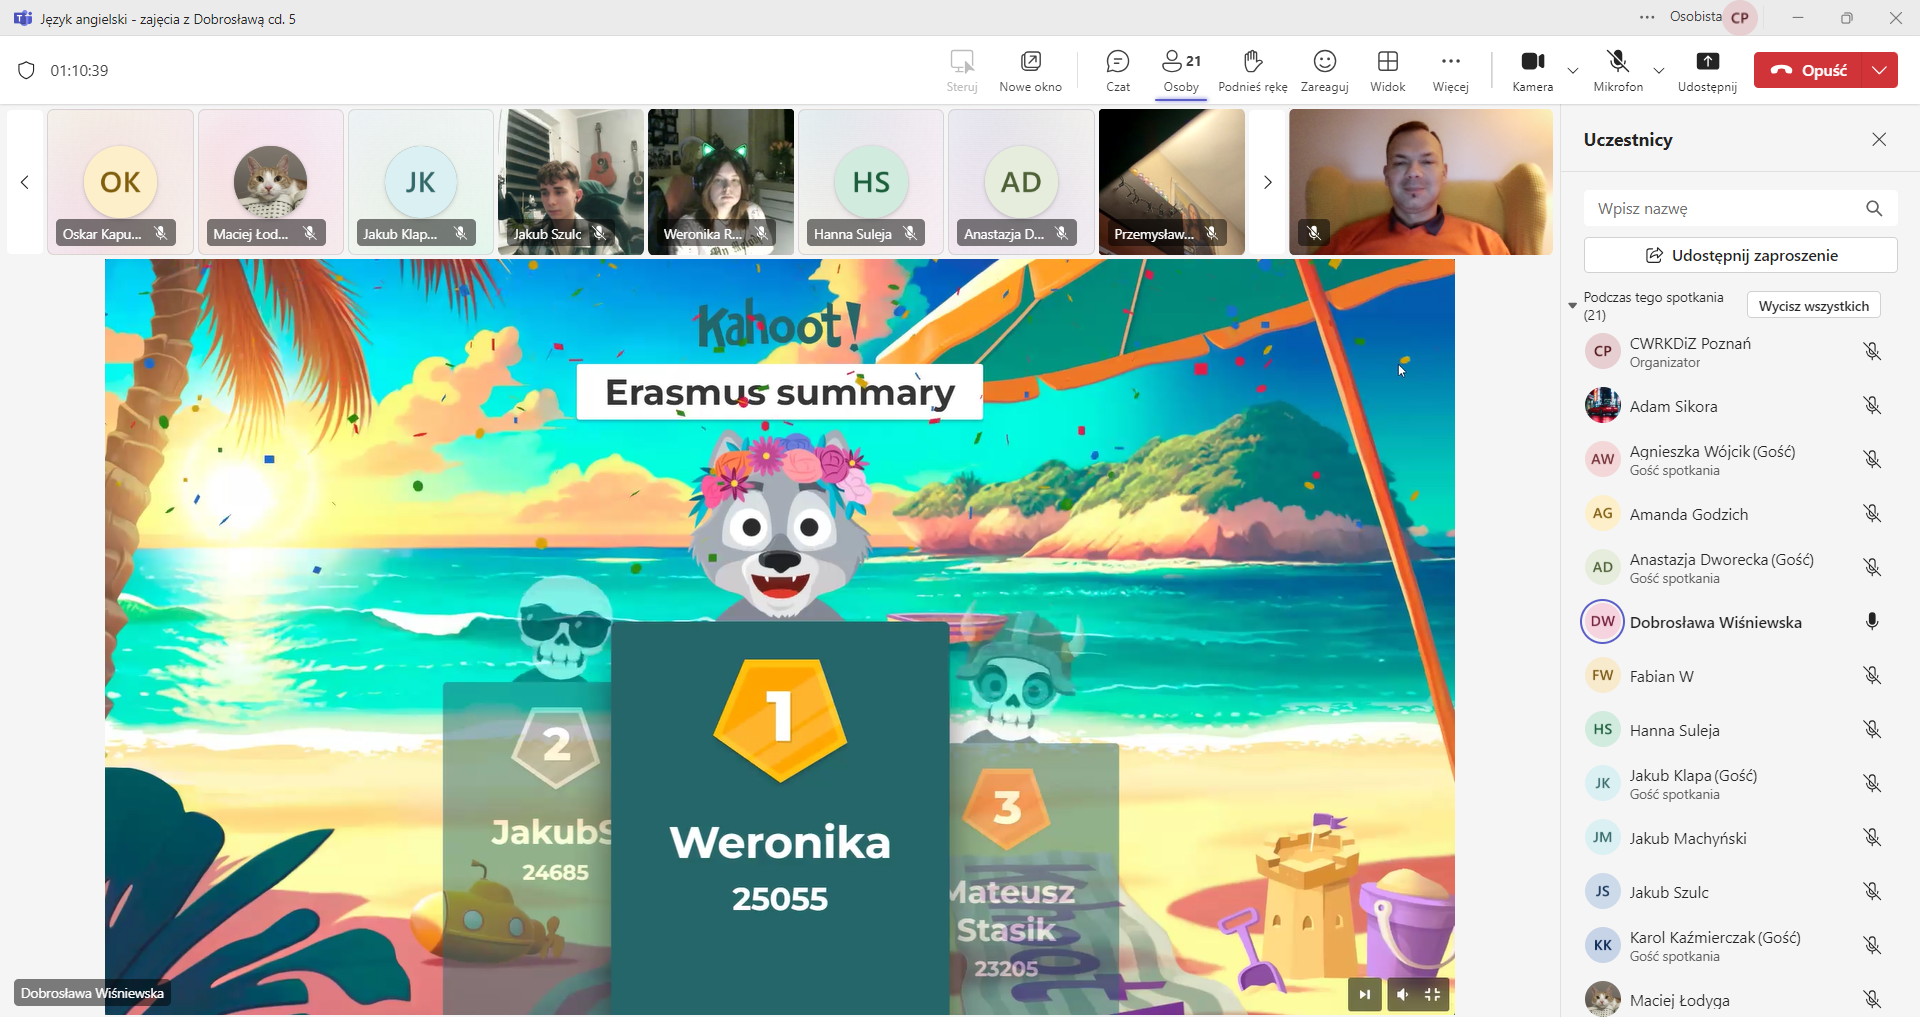Open microphone options dropdown arrow
Screen dimensions: 1920x1017
[1659, 71]
